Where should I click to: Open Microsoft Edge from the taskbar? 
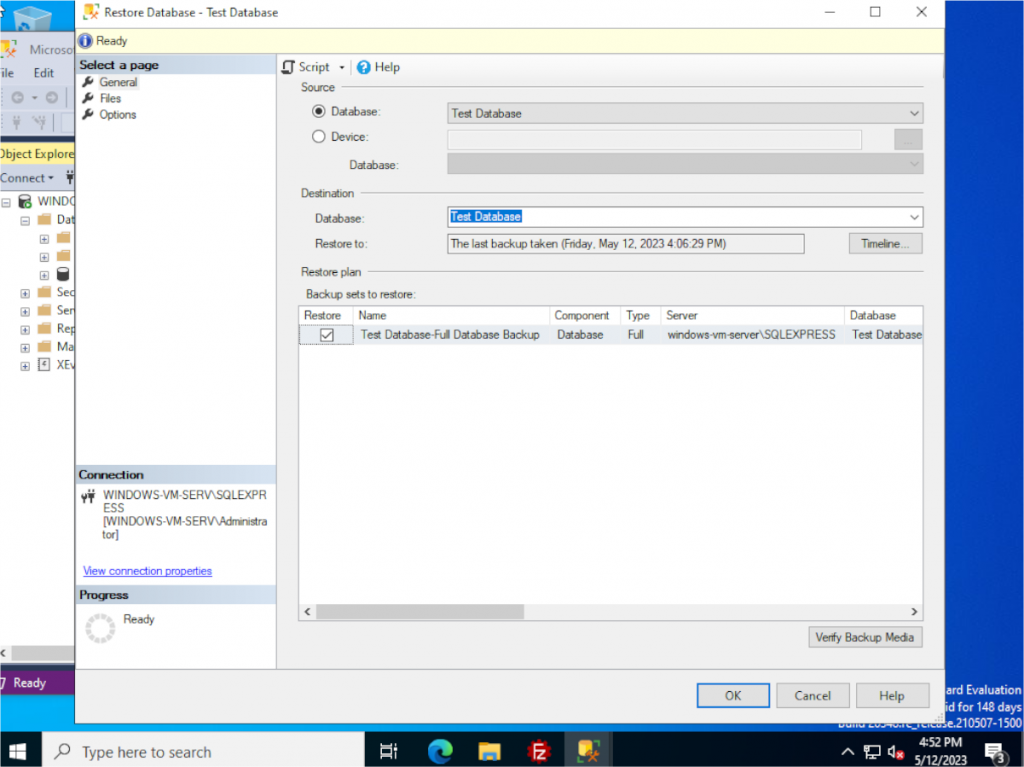[x=438, y=750]
